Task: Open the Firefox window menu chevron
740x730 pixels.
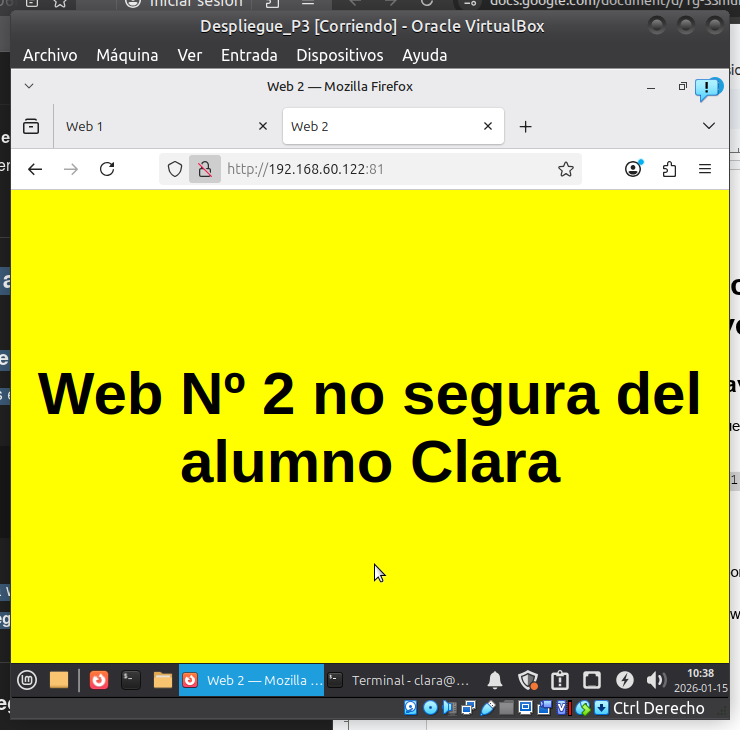Action: 29,86
